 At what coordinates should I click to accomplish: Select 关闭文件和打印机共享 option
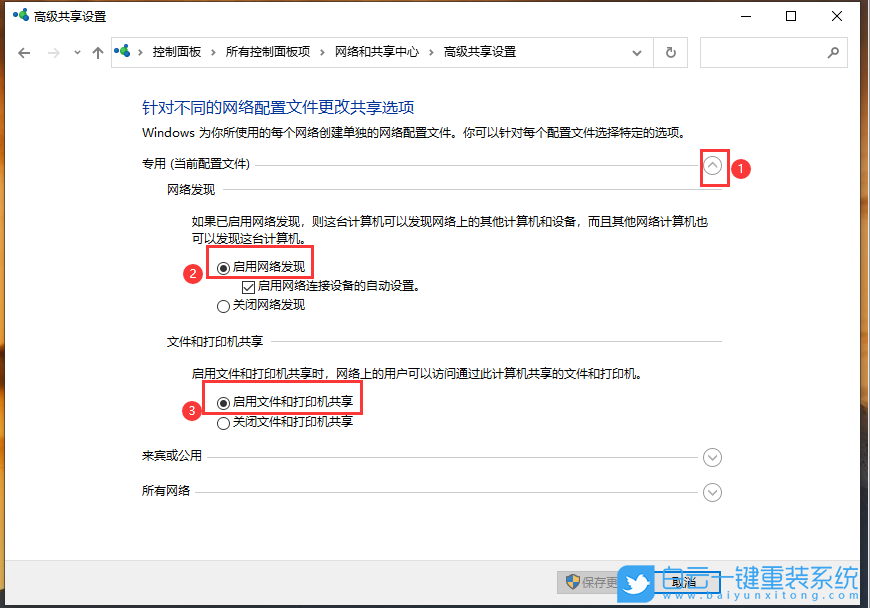pyautogui.click(x=223, y=421)
